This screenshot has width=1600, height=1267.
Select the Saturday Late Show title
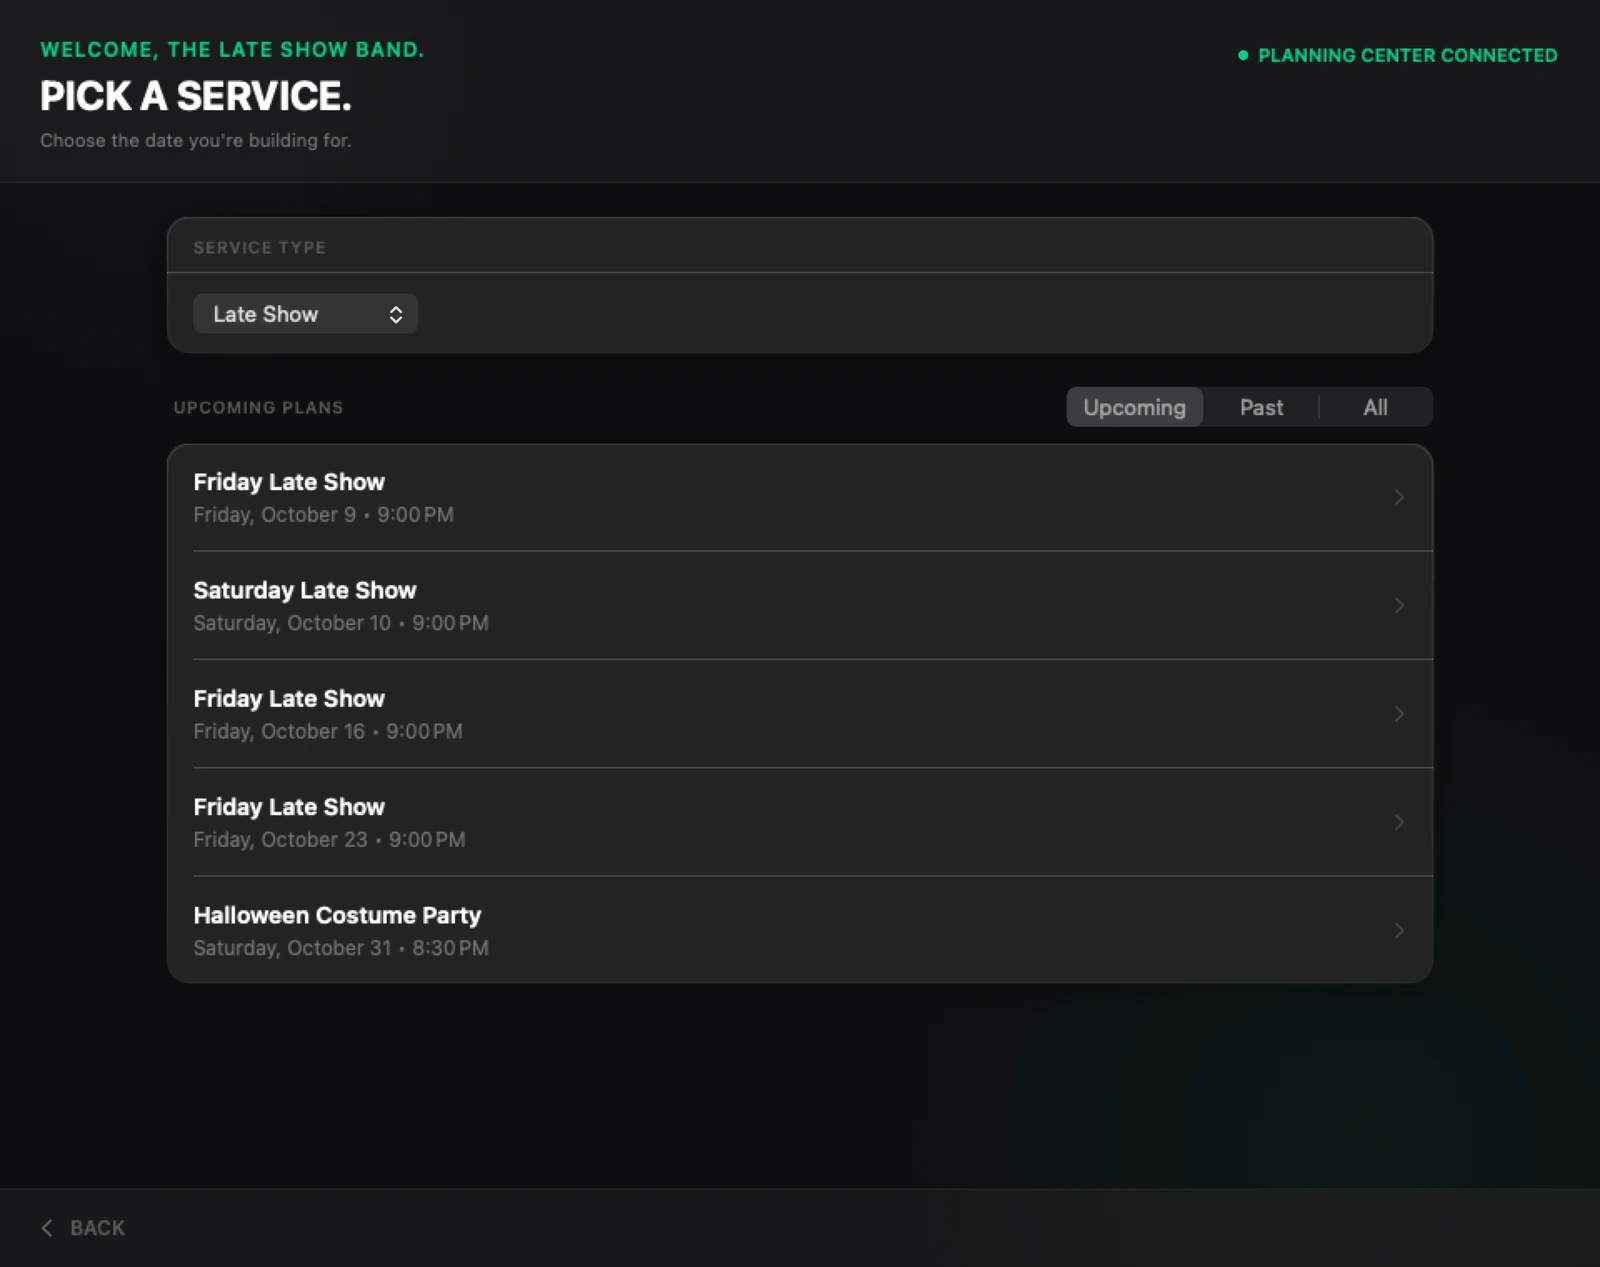click(305, 590)
